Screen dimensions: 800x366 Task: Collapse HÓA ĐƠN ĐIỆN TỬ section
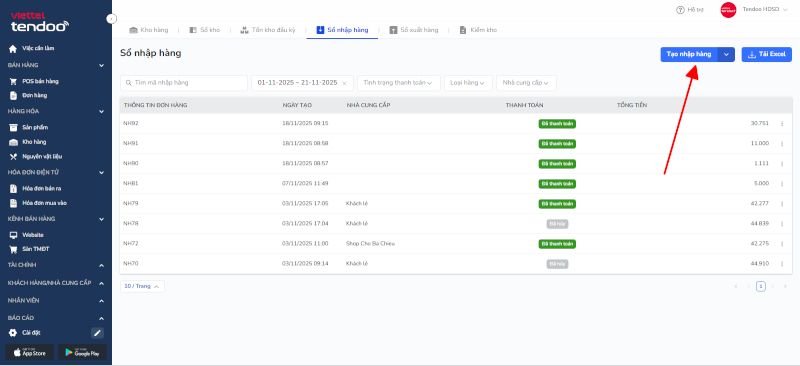coord(102,173)
